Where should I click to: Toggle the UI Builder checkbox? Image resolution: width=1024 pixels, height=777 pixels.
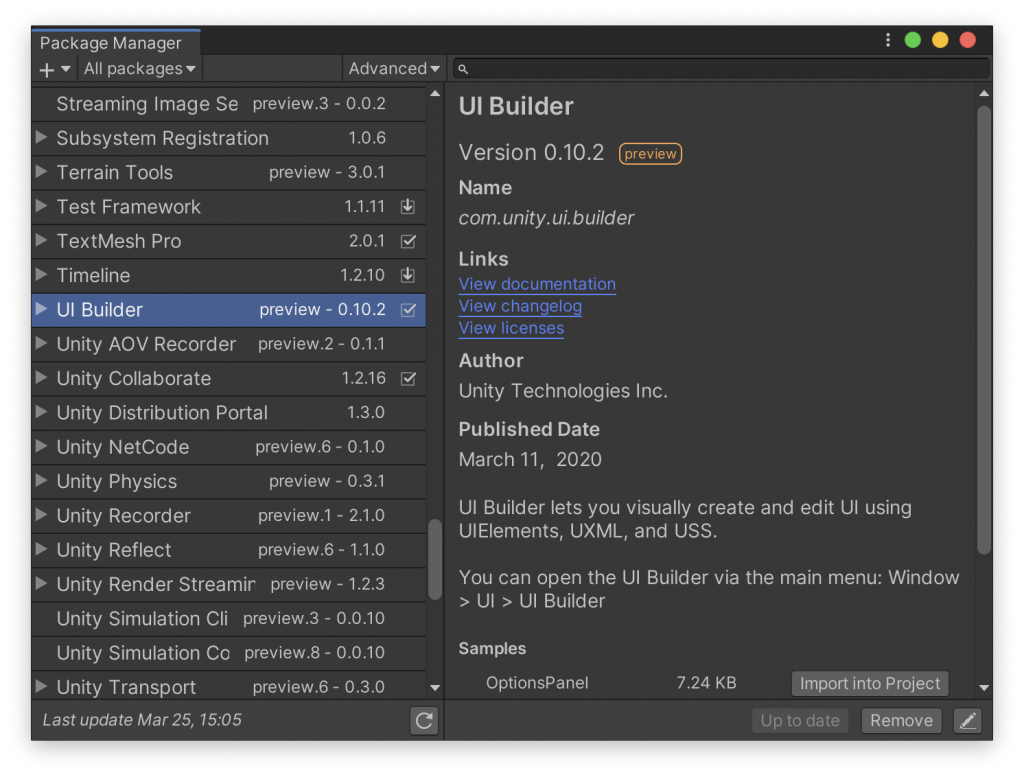pyautogui.click(x=408, y=310)
